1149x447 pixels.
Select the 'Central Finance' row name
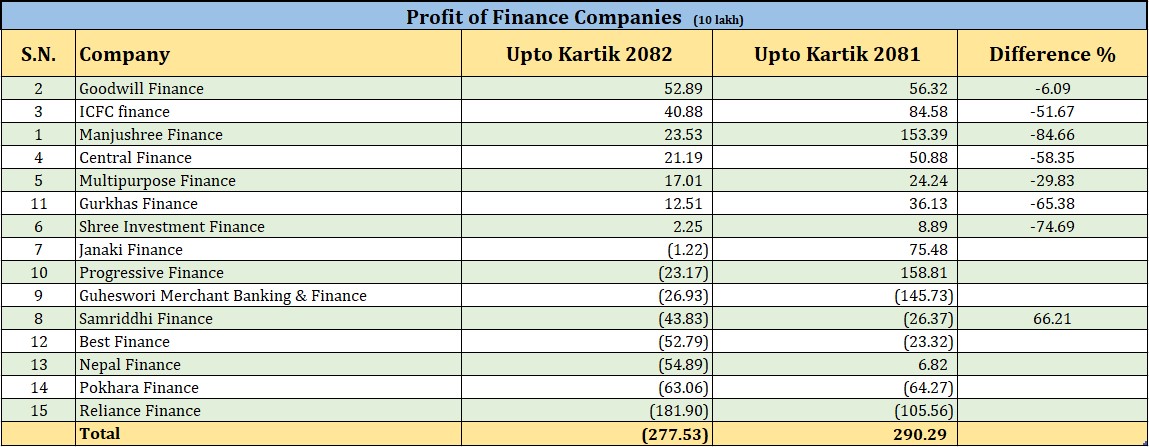pyautogui.click(x=135, y=158)
